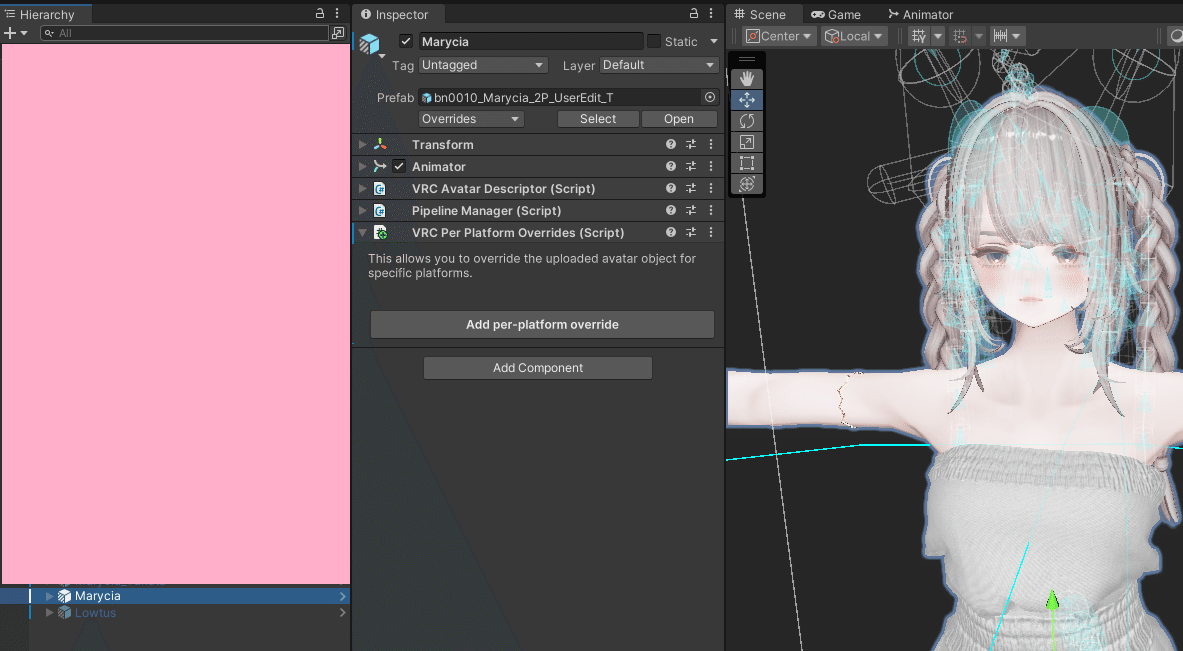
Task: Select the combined Transform tool
Action: 746,184
